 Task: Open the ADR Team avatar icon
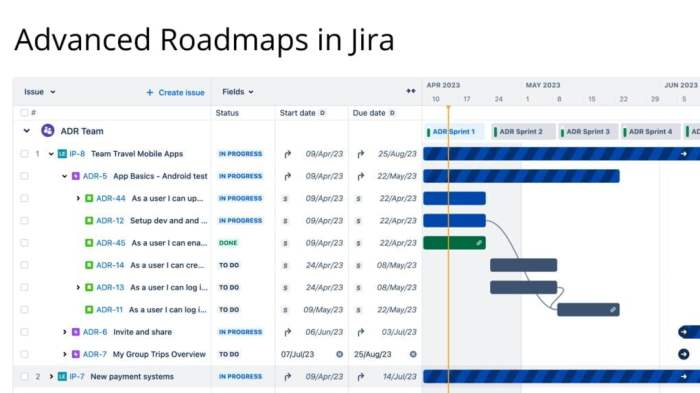[48, 131]
